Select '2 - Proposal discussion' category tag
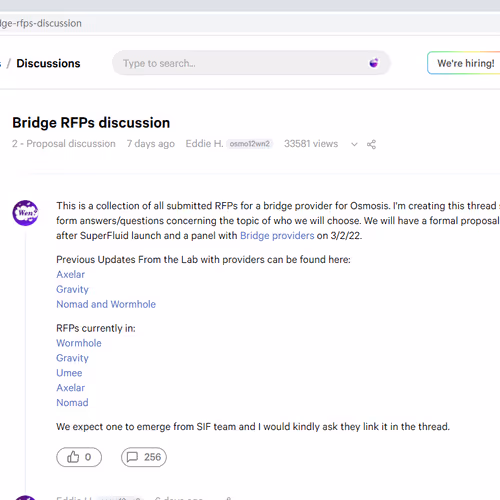Image resolution: width=500 pixels, height=500 pixels. pos(64,144)
